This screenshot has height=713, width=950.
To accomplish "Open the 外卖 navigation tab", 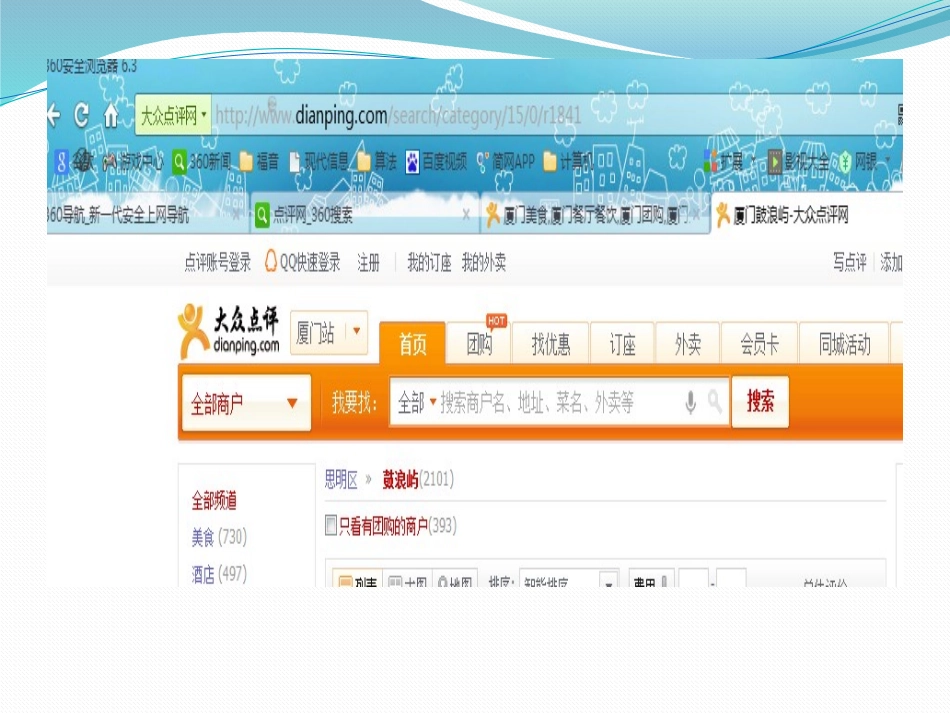I will click(x=688, y=343).
